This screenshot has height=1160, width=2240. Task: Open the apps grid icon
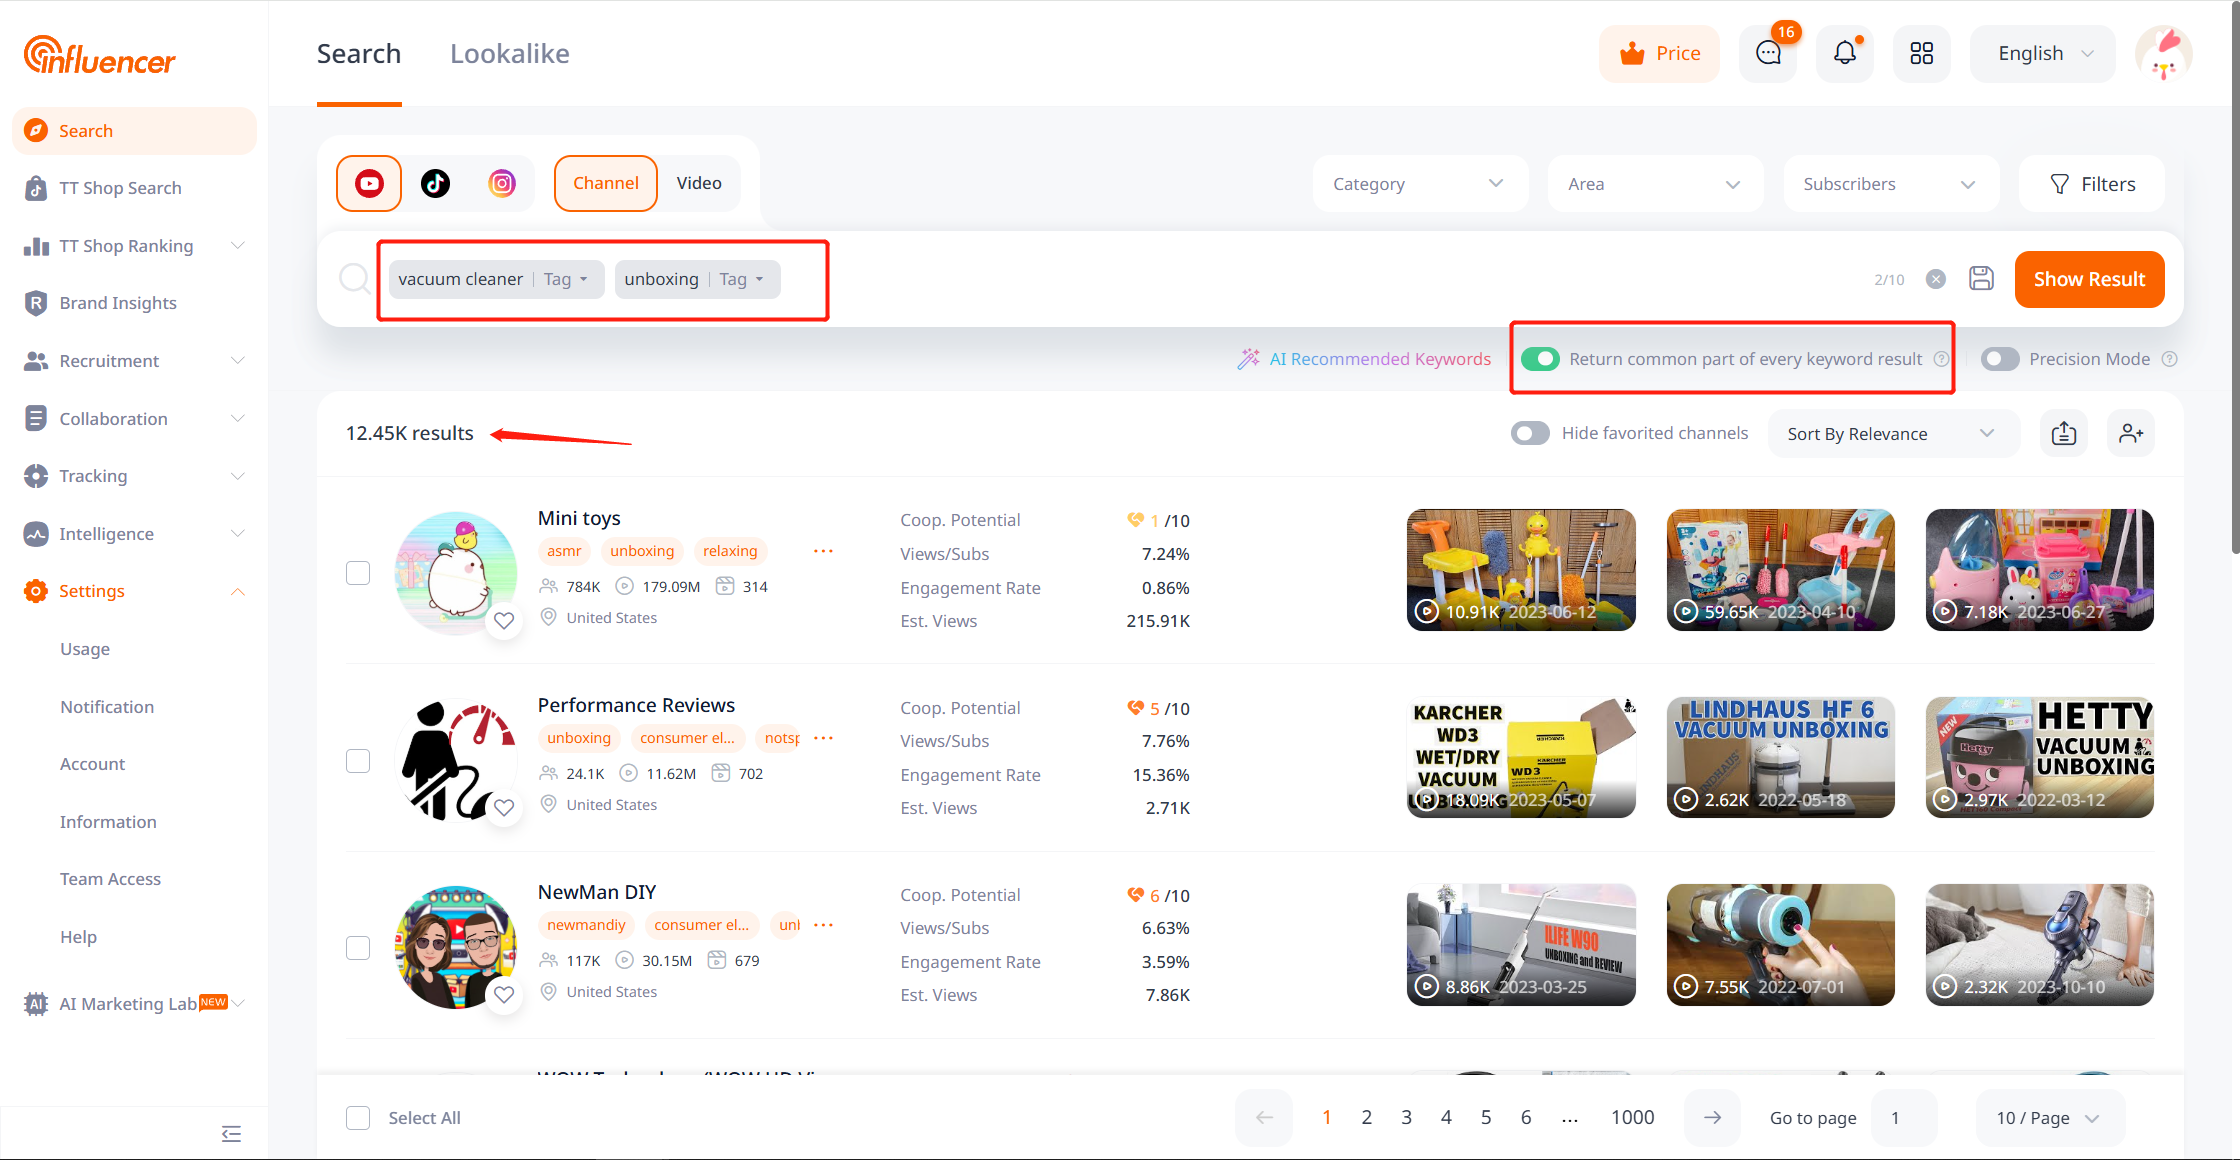tap(1921, 53)
